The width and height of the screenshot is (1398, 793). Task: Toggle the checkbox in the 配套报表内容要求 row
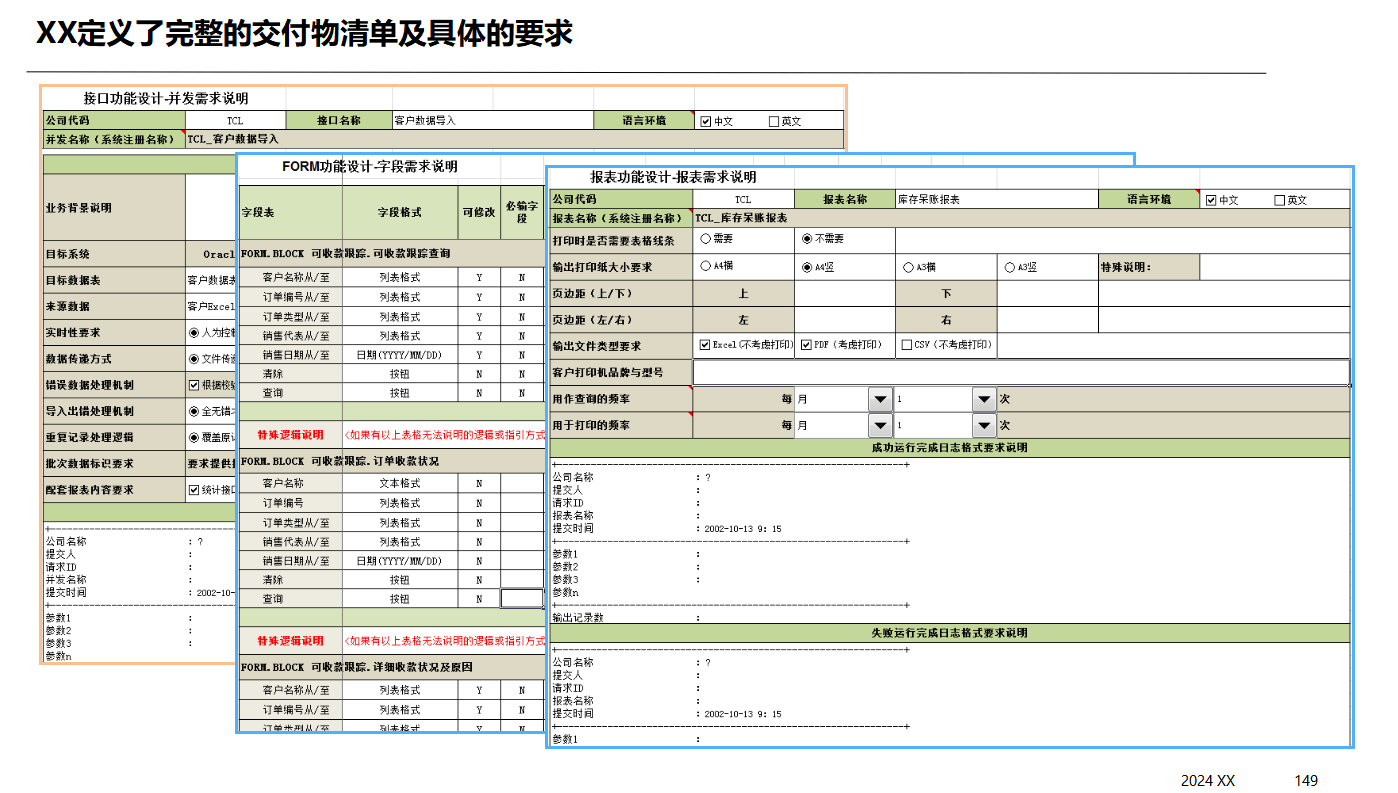[x=194, y=490]
